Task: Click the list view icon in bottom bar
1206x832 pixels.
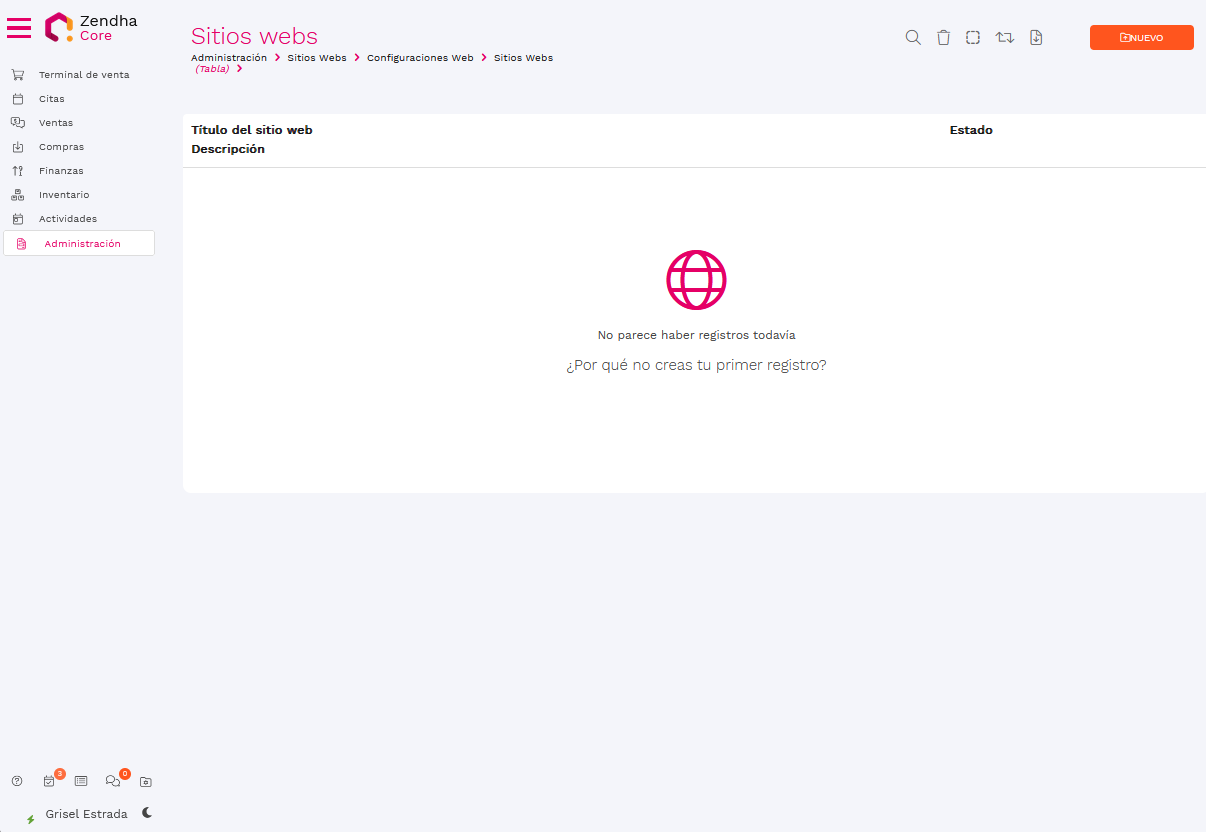Action: pyautogui.click(x=81, y=781)
